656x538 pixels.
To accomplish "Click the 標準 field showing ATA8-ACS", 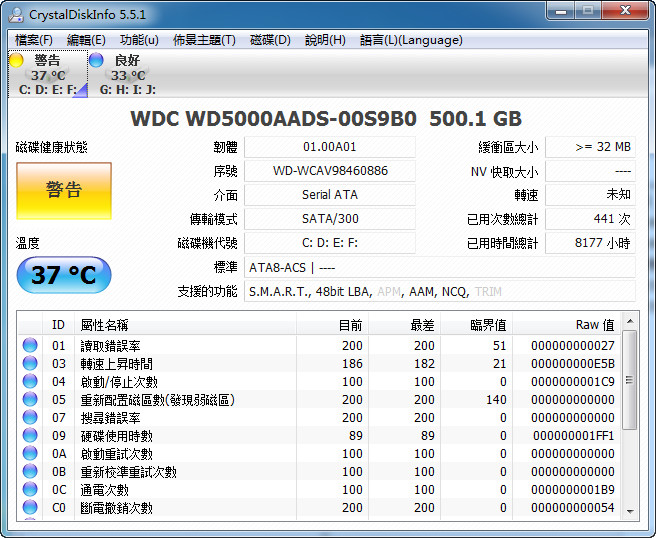I will click(x=440, y=267).
